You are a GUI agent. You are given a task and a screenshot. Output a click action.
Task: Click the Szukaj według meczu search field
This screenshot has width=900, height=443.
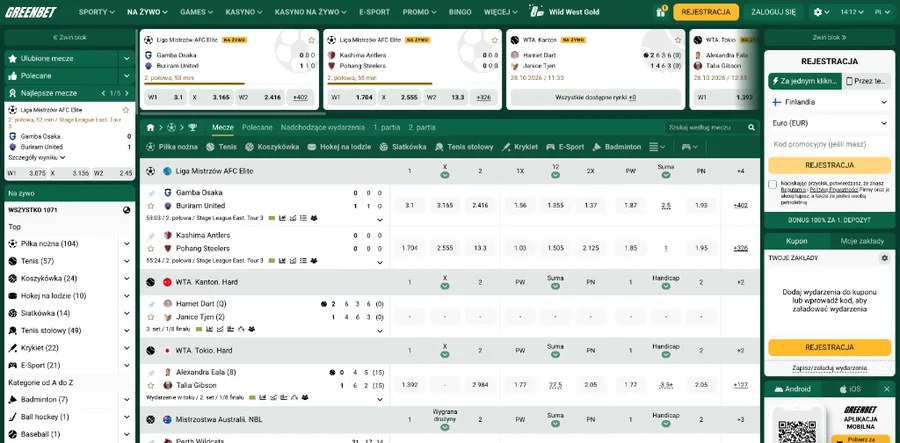pos(706,127)
